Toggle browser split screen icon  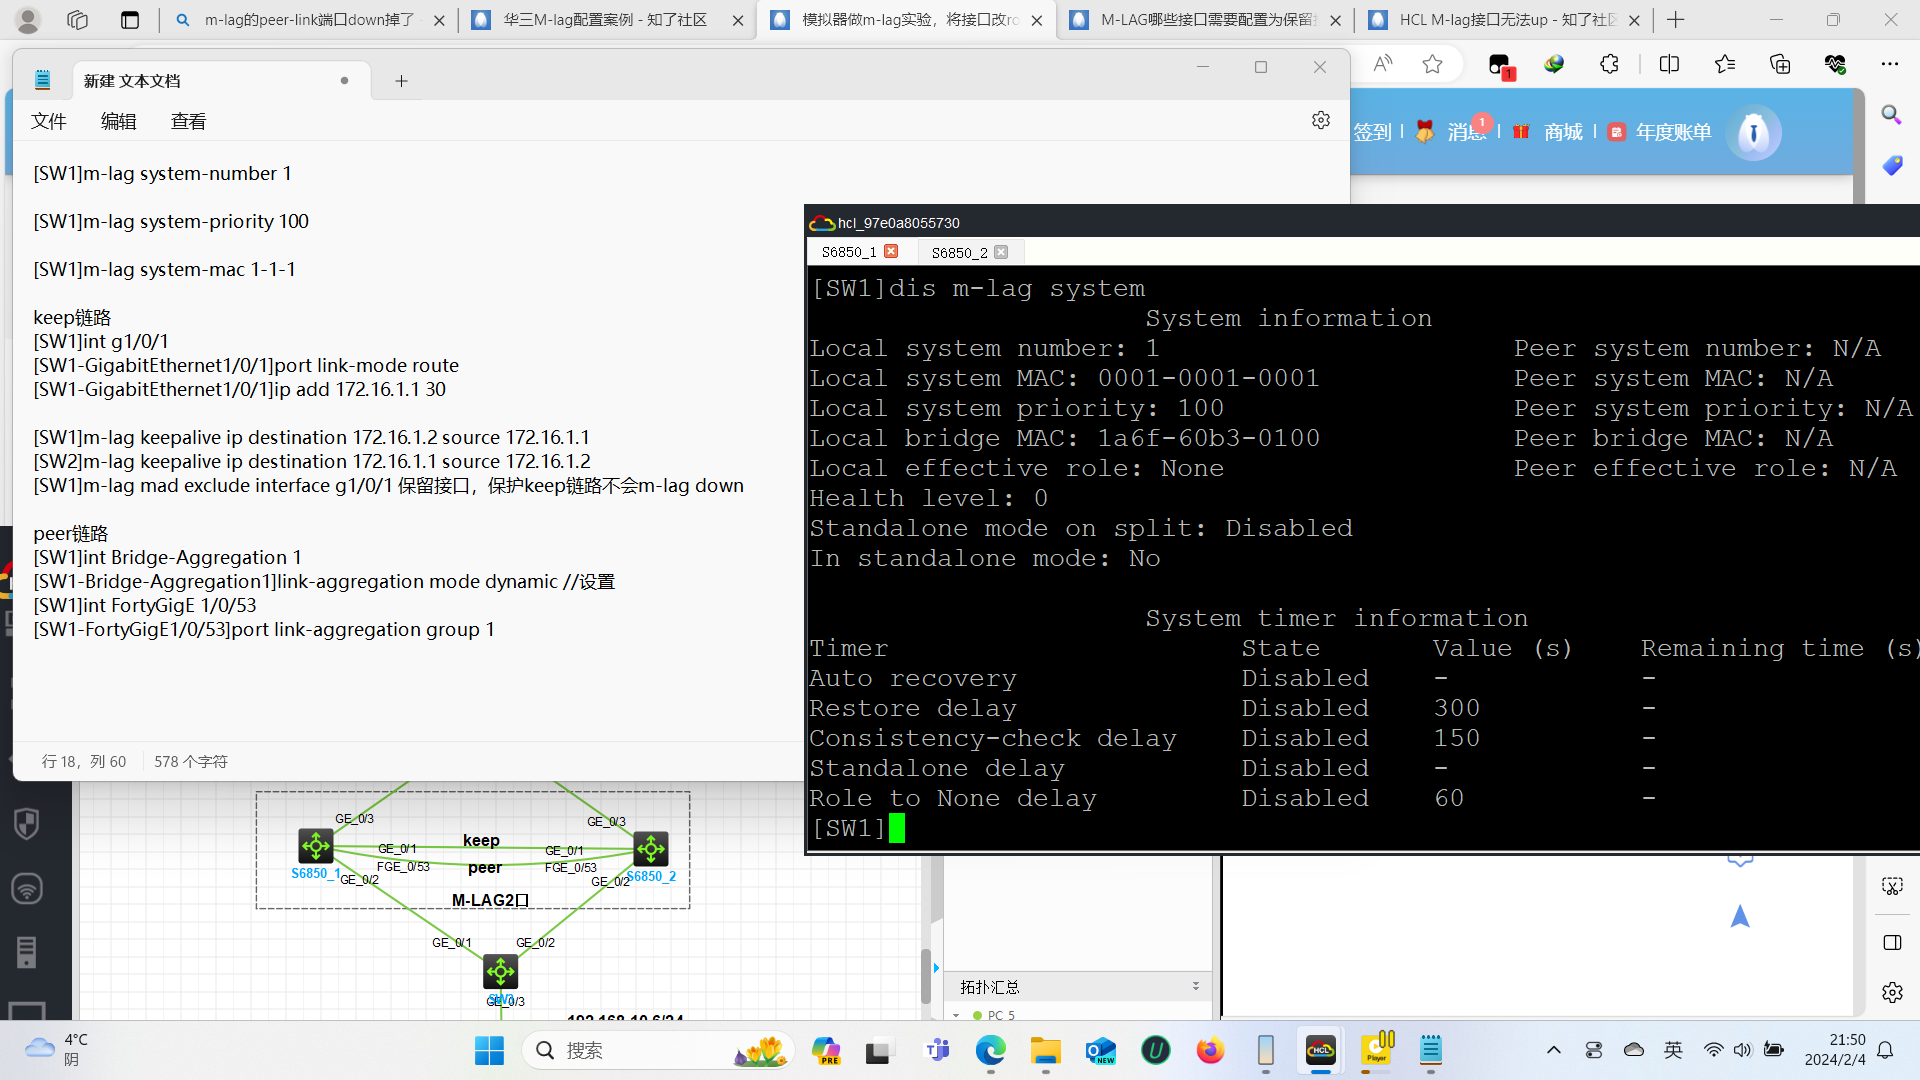click(x=1669, y=64)
